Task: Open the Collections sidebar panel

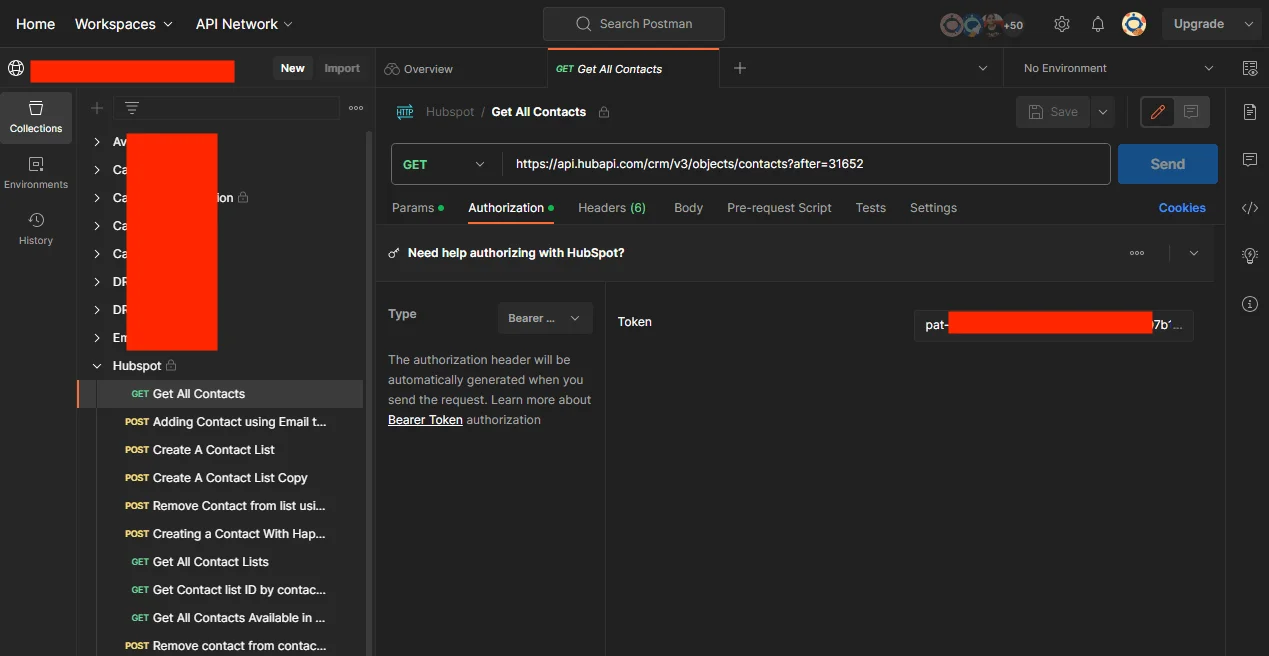Action: tap(36, 117)
